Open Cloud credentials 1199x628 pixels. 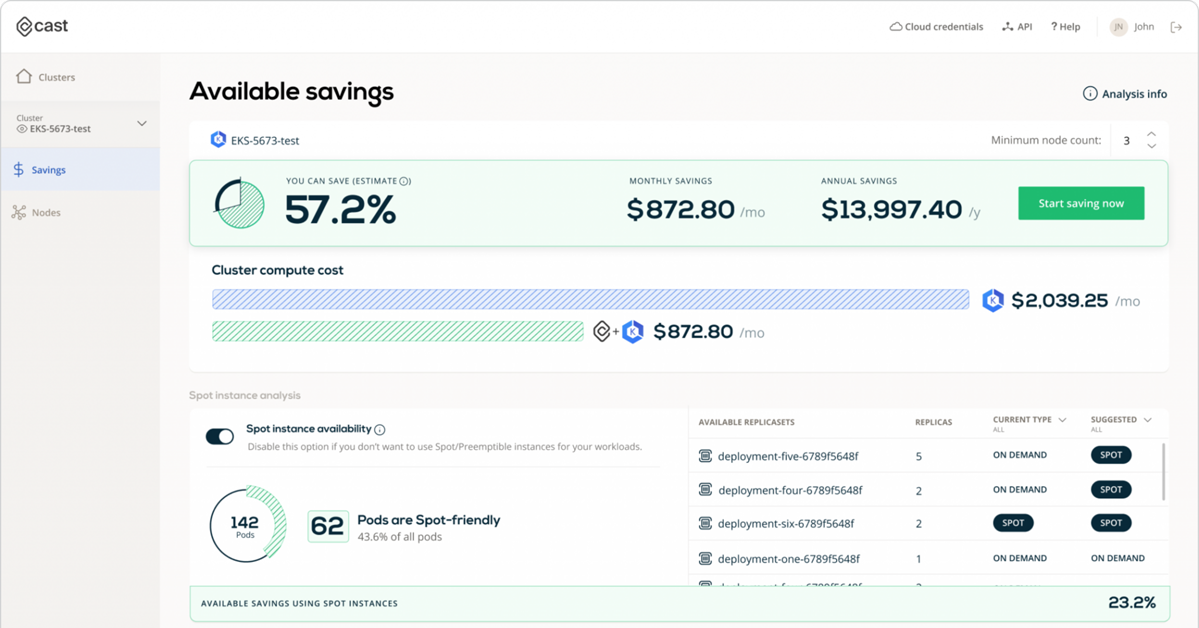pyautogui.click(x=936, y=27)
